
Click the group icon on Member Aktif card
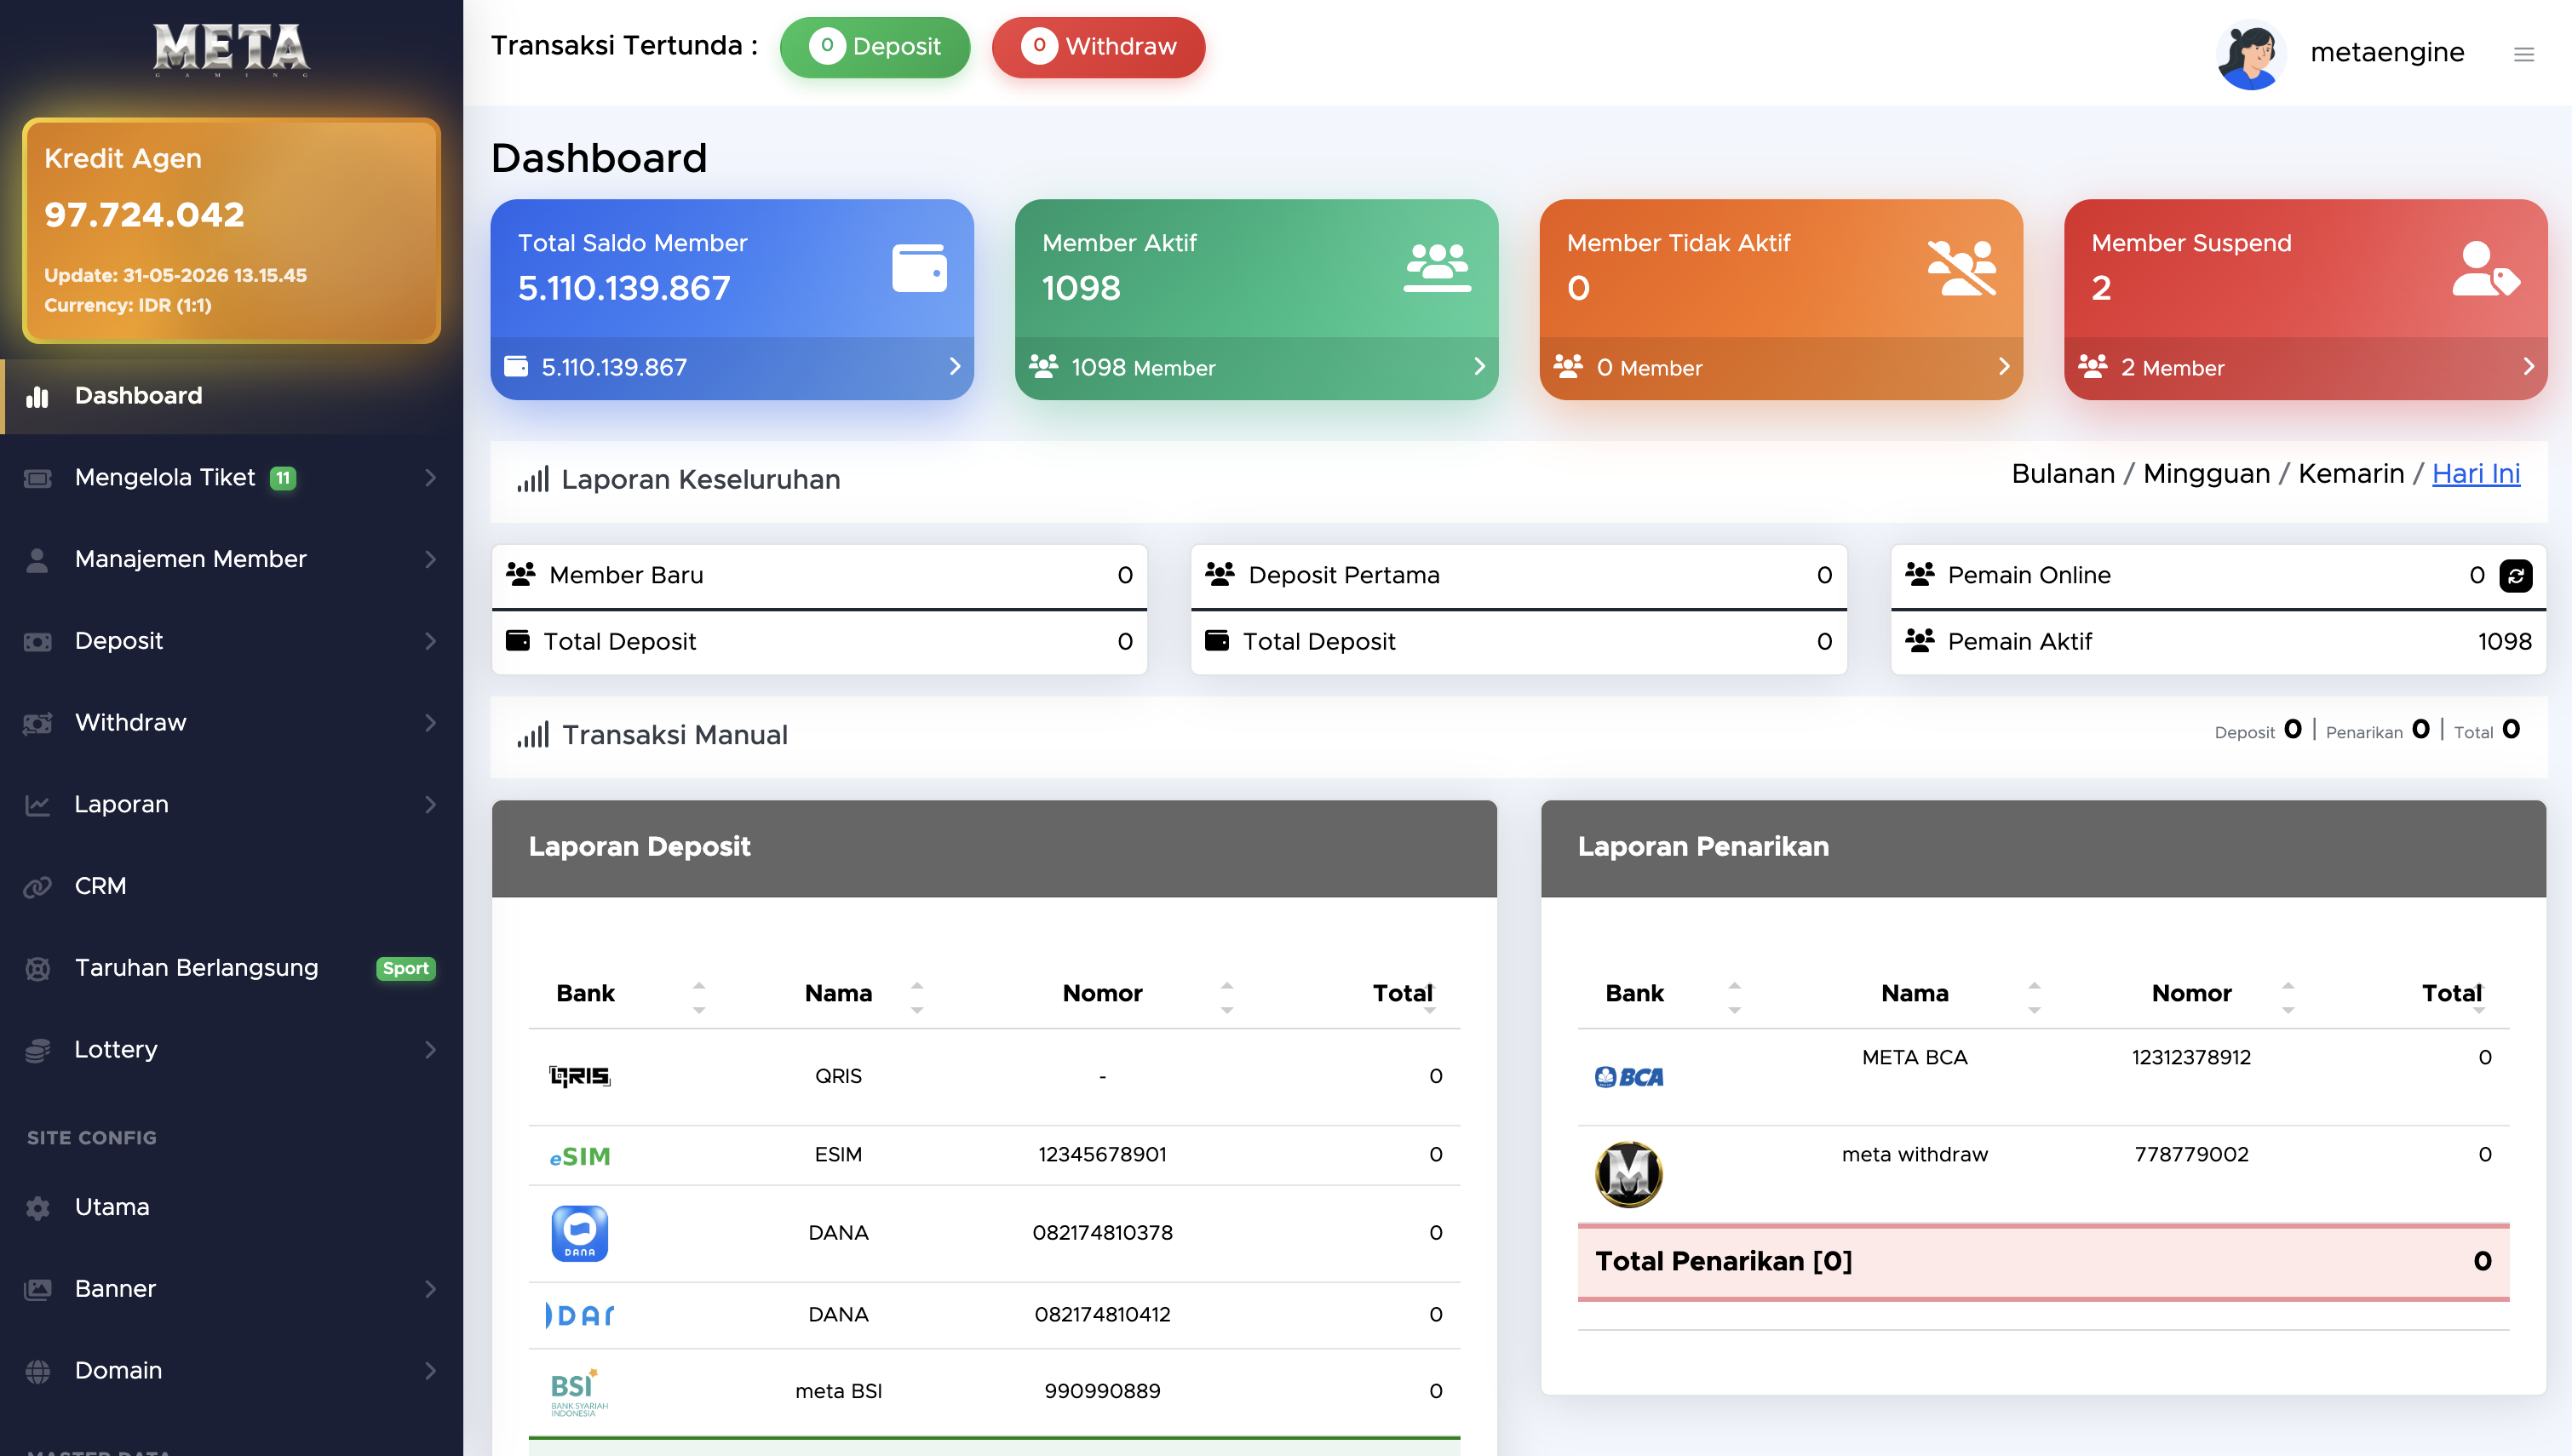pos(1437,267)
